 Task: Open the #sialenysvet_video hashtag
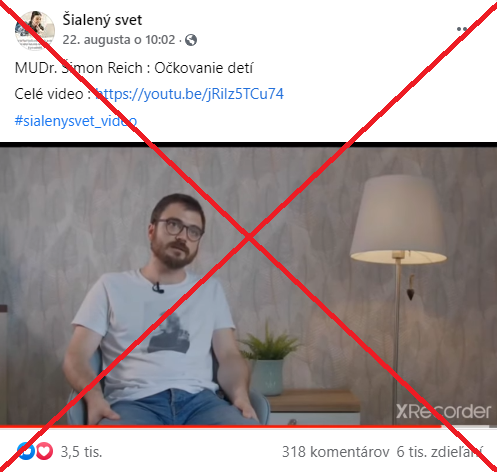76,121
